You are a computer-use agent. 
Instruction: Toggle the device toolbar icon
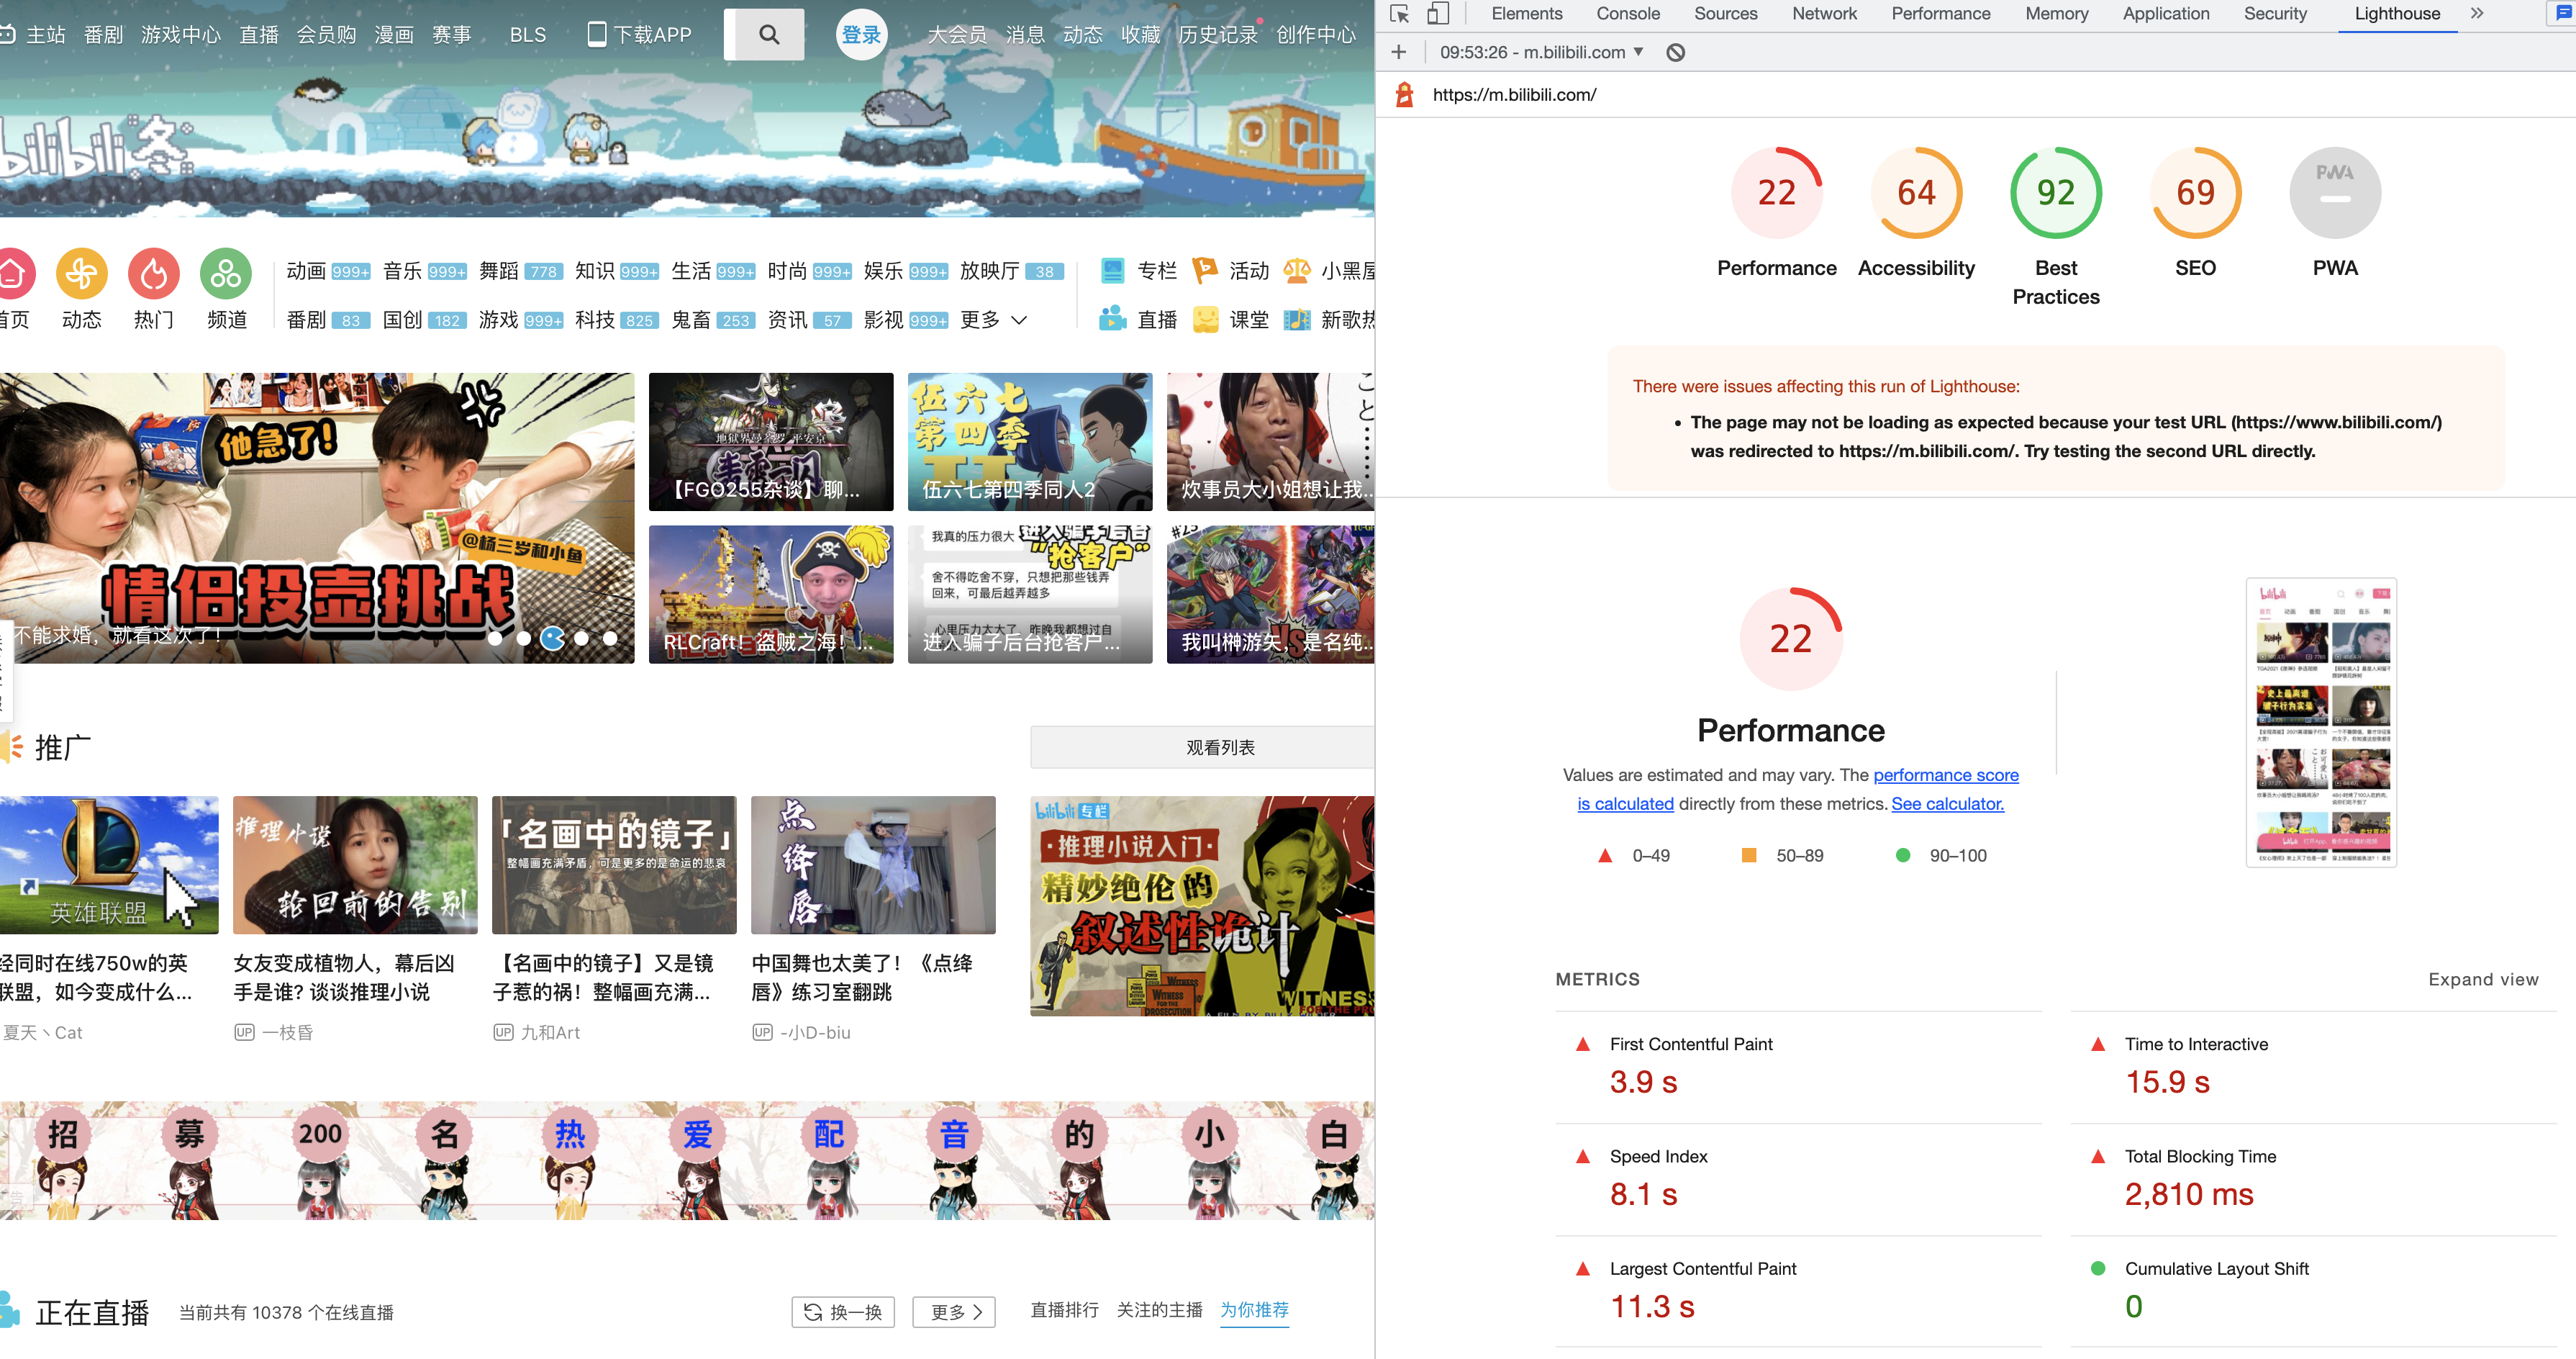click(1437, 14)
